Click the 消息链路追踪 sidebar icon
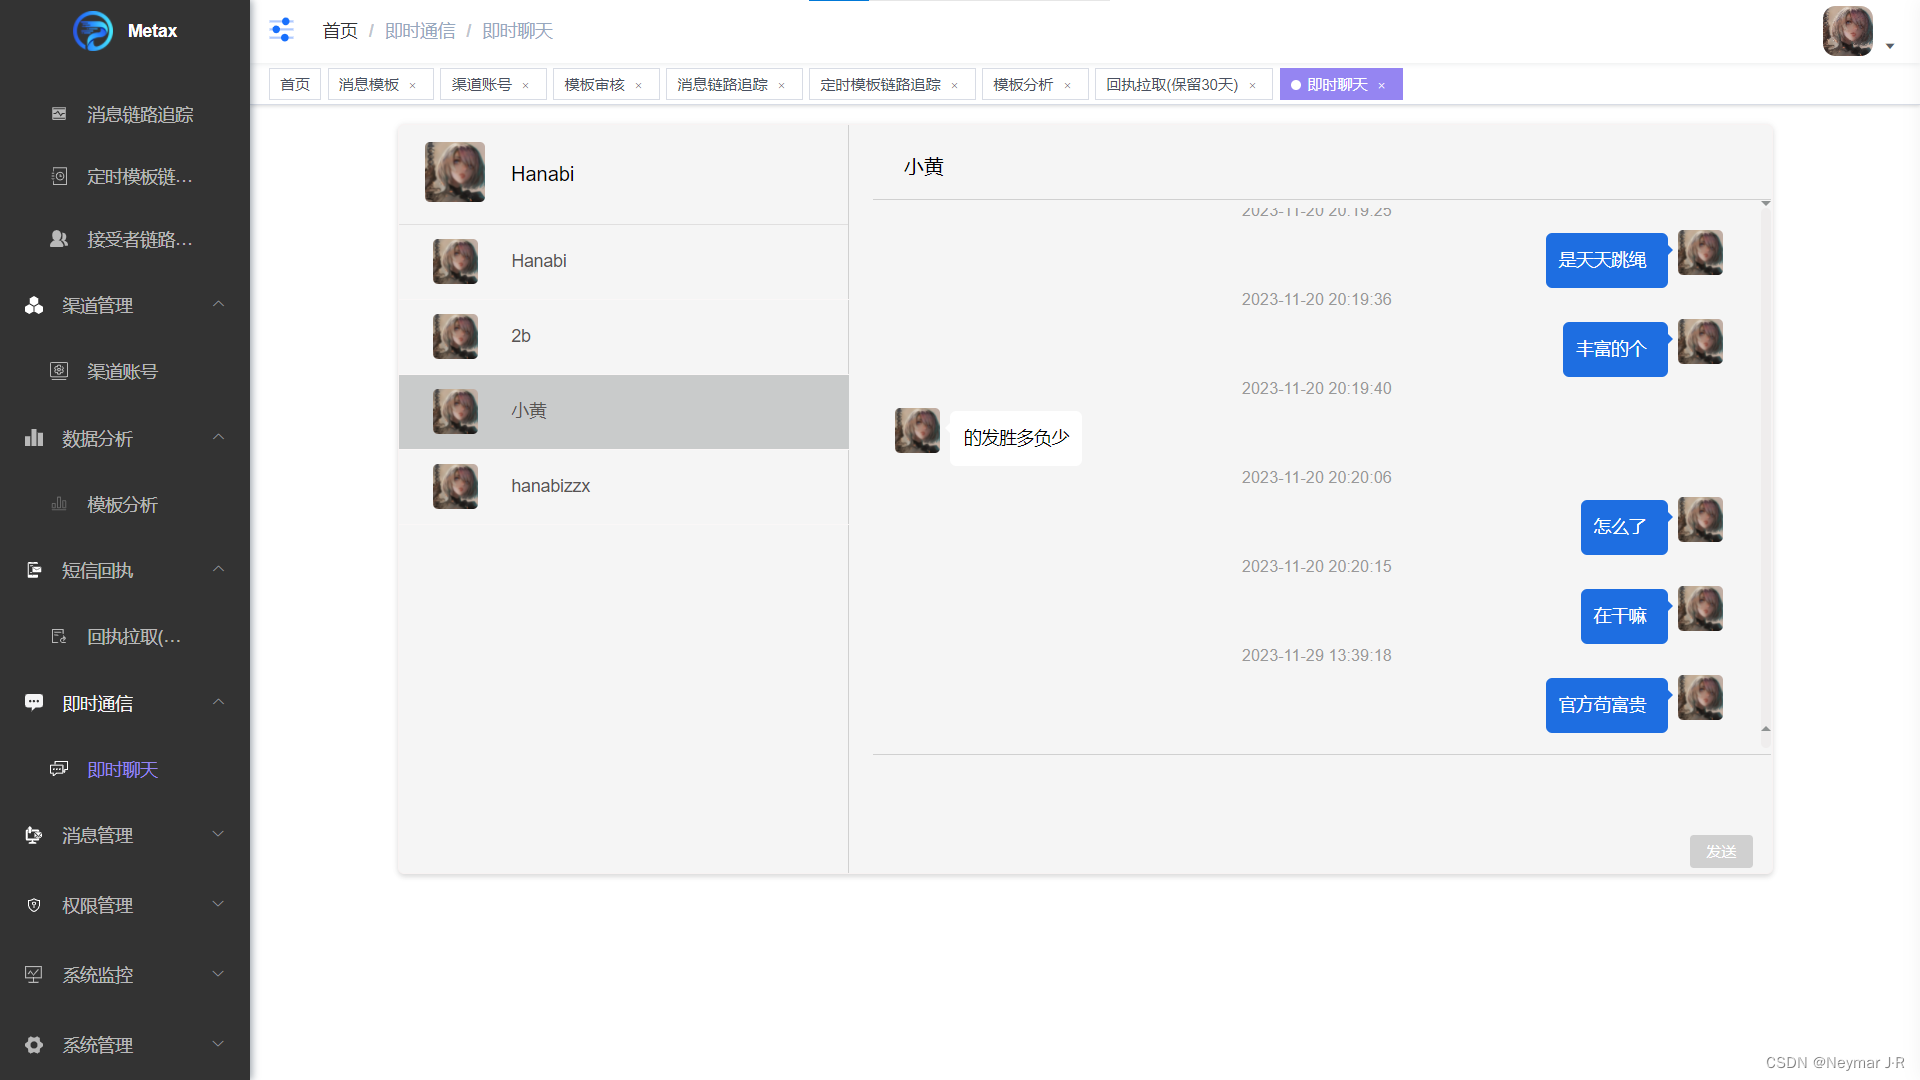This screenshot has width=1920, height=1080. [x=59, y=114]
